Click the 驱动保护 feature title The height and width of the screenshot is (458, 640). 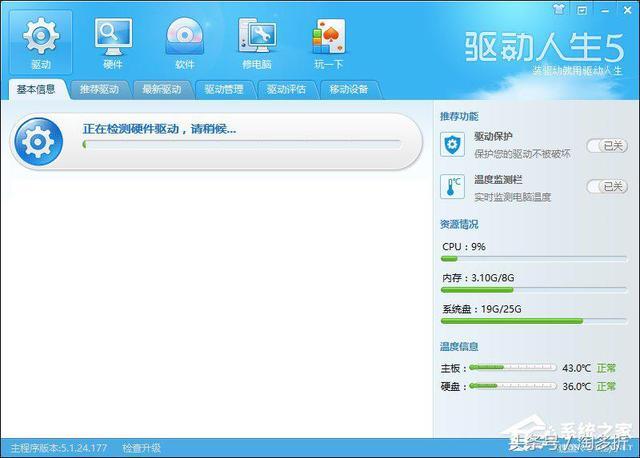493,136
